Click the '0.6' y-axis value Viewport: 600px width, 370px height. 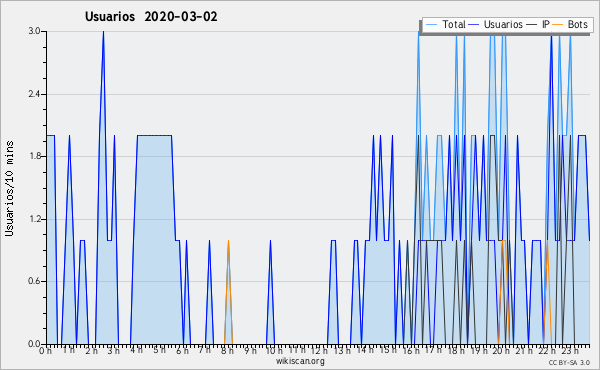pos(34,282)
